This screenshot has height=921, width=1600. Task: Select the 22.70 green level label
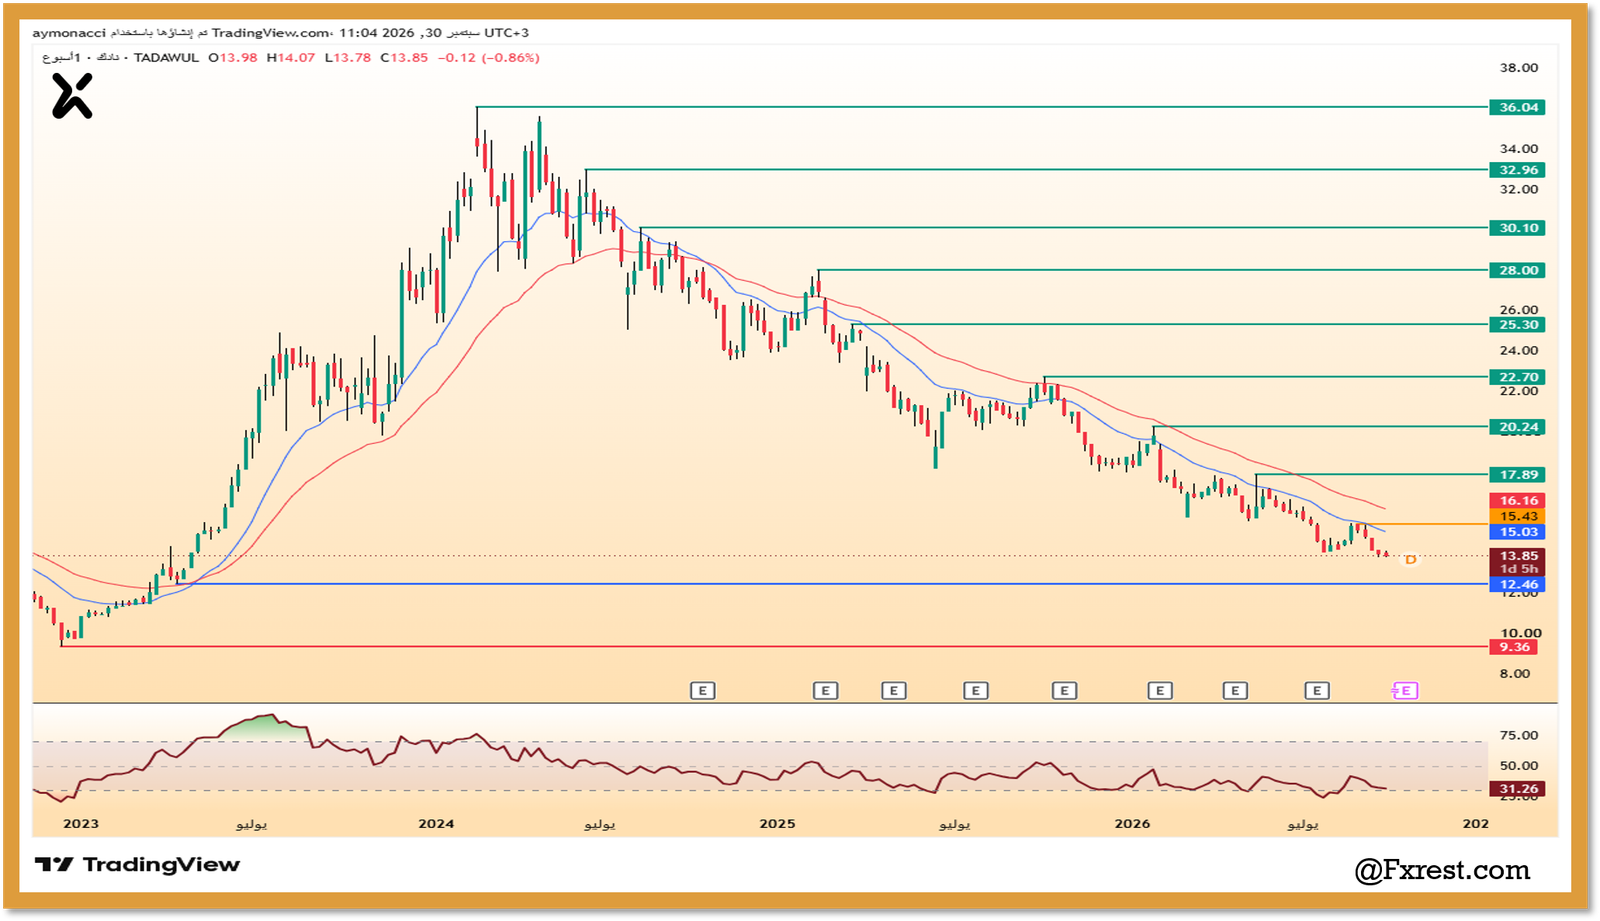click(1517, 377)
